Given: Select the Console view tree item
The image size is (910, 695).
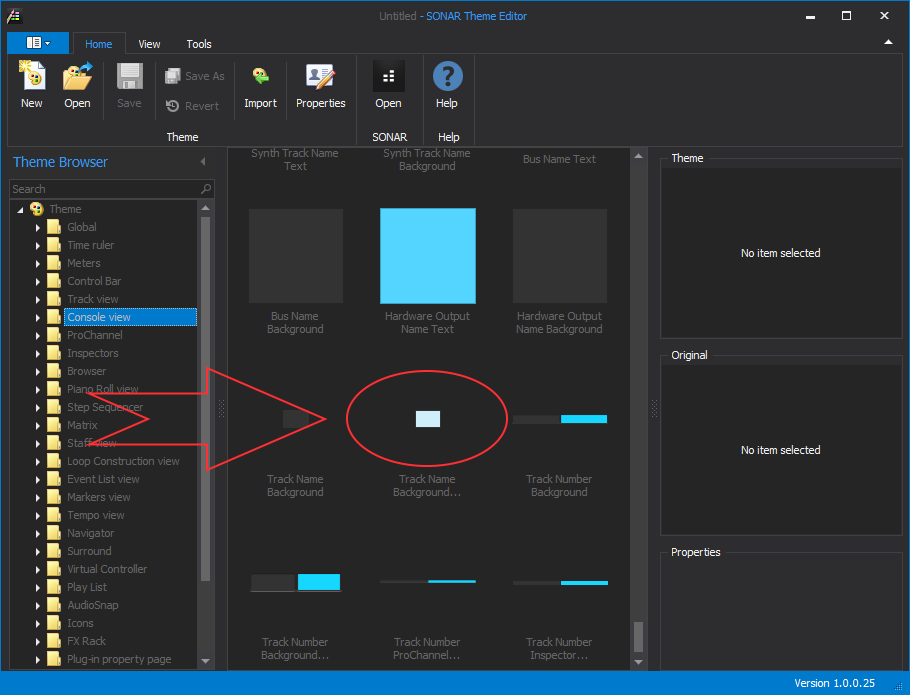Looking at the screenshot, I should 99,317.
